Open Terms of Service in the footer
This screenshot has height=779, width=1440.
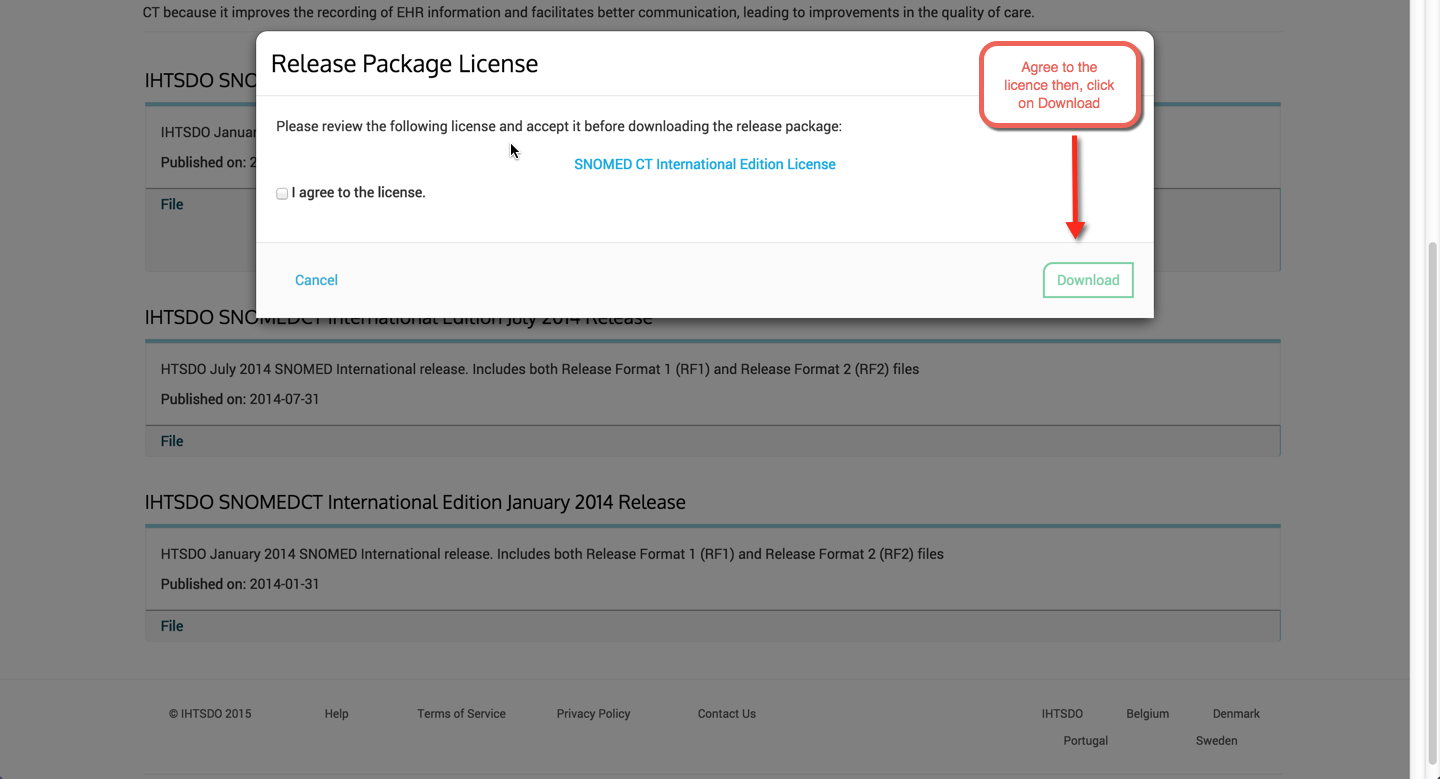click(x=461, y=714)
